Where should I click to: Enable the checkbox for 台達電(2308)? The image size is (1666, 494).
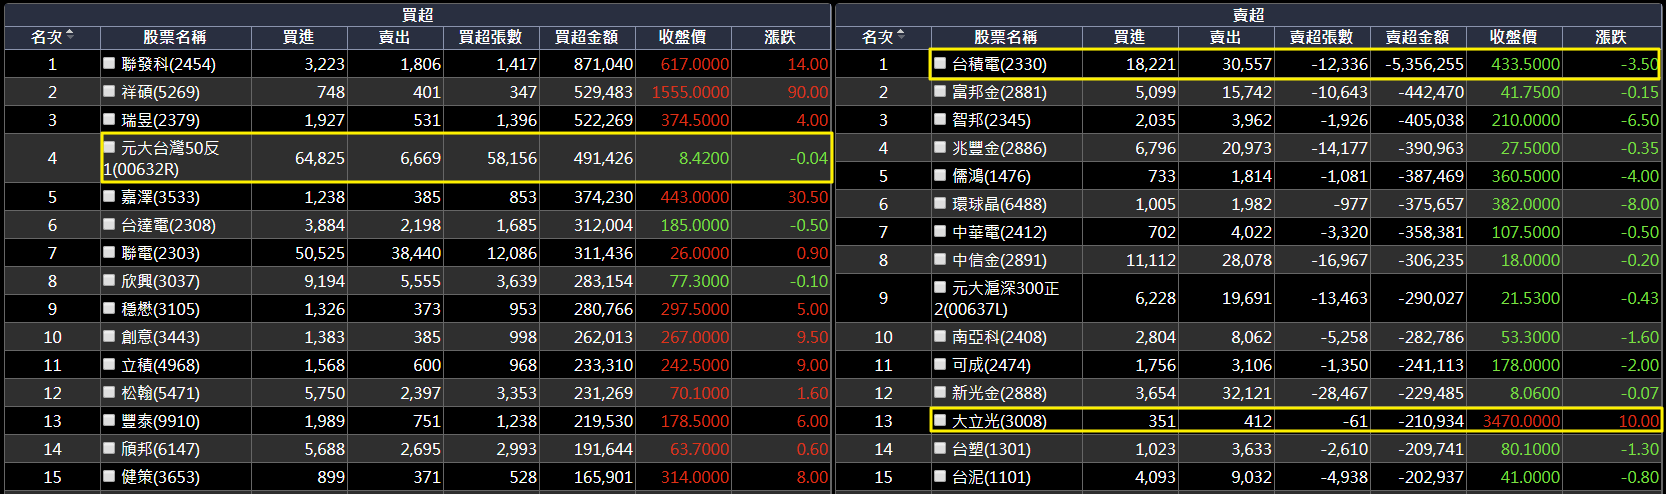[109, 225]
